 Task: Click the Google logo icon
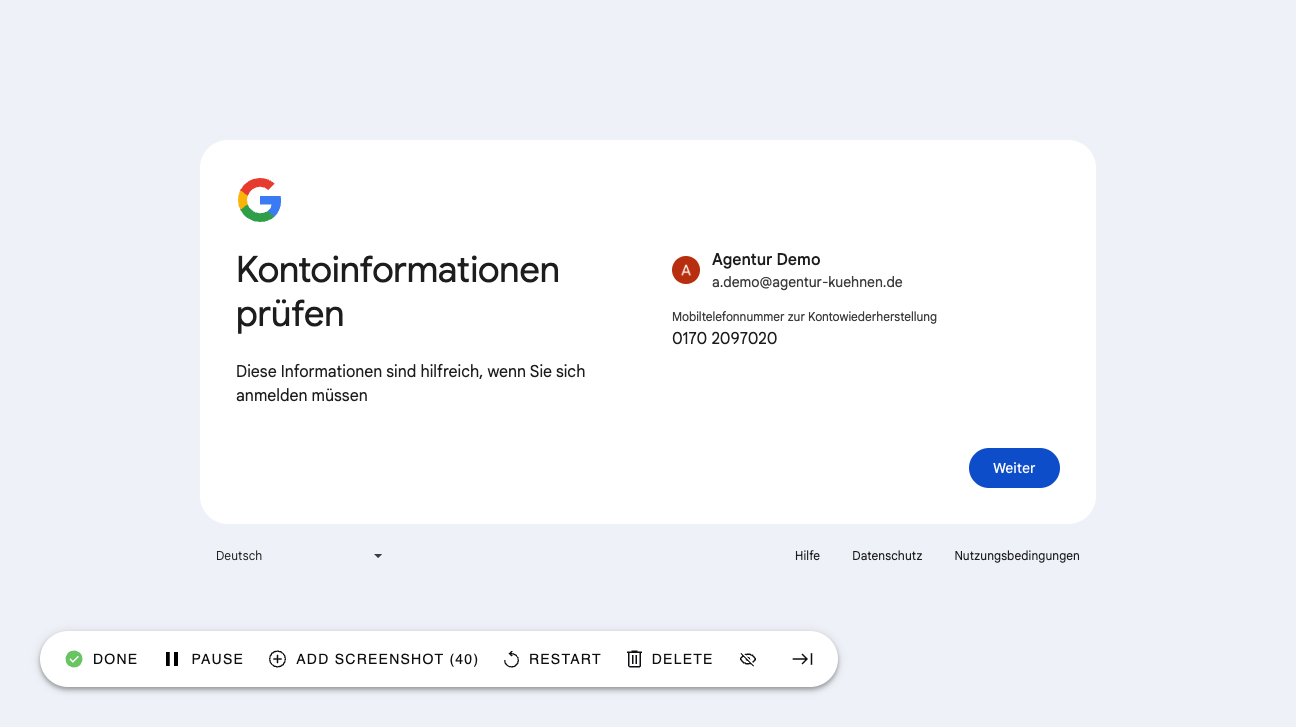(x=260, y=200)
